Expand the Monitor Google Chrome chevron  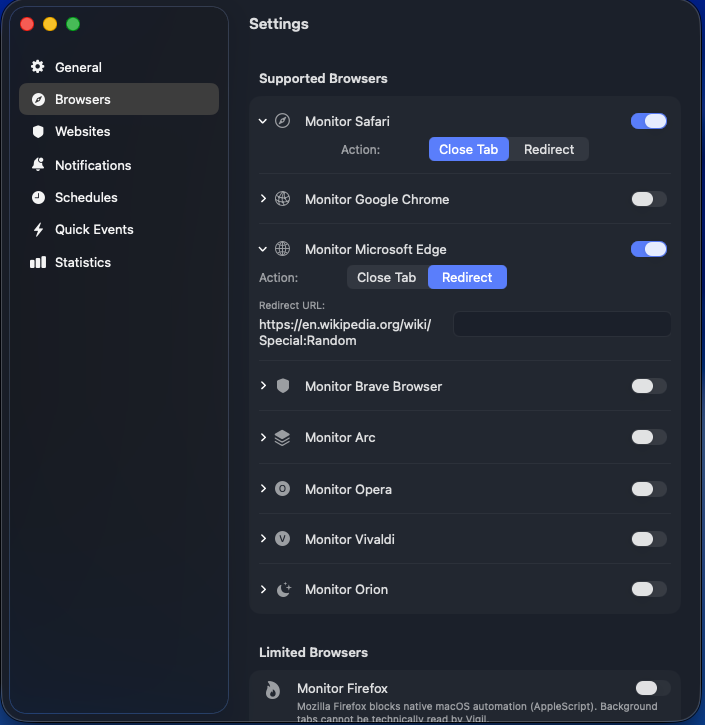(x=263, y=199)
